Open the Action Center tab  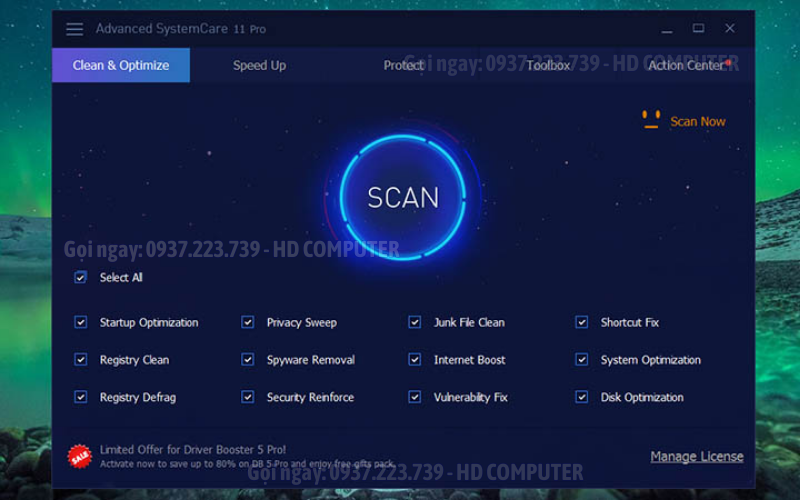(x=688, y=66)
